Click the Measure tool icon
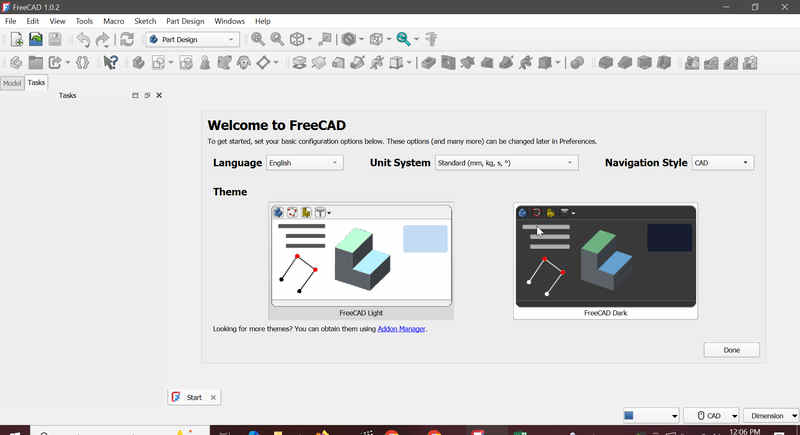The width and height of the screenshot is (800, 435). pyautogui.click(x=432, y=39)
